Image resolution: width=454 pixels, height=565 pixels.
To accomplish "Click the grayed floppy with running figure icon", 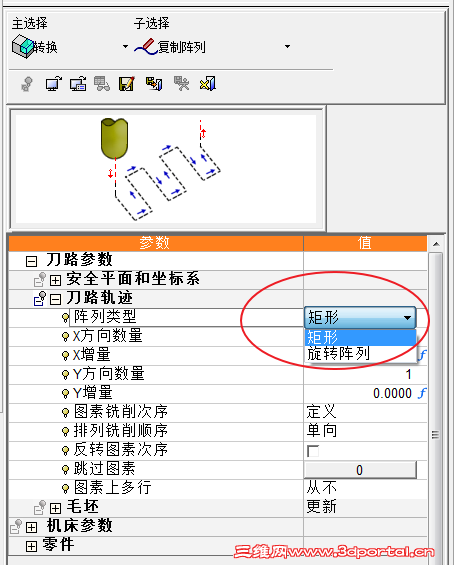I will coord(181,84).
